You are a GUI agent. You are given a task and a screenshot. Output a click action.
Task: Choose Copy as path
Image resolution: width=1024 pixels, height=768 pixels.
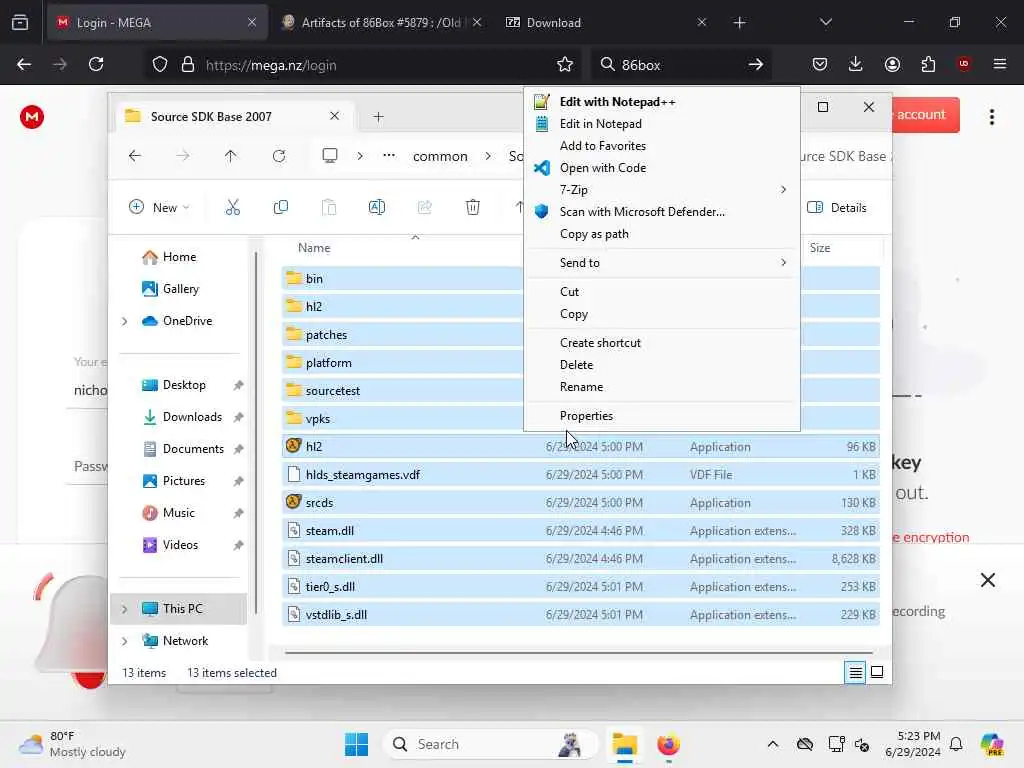point(662,234)
